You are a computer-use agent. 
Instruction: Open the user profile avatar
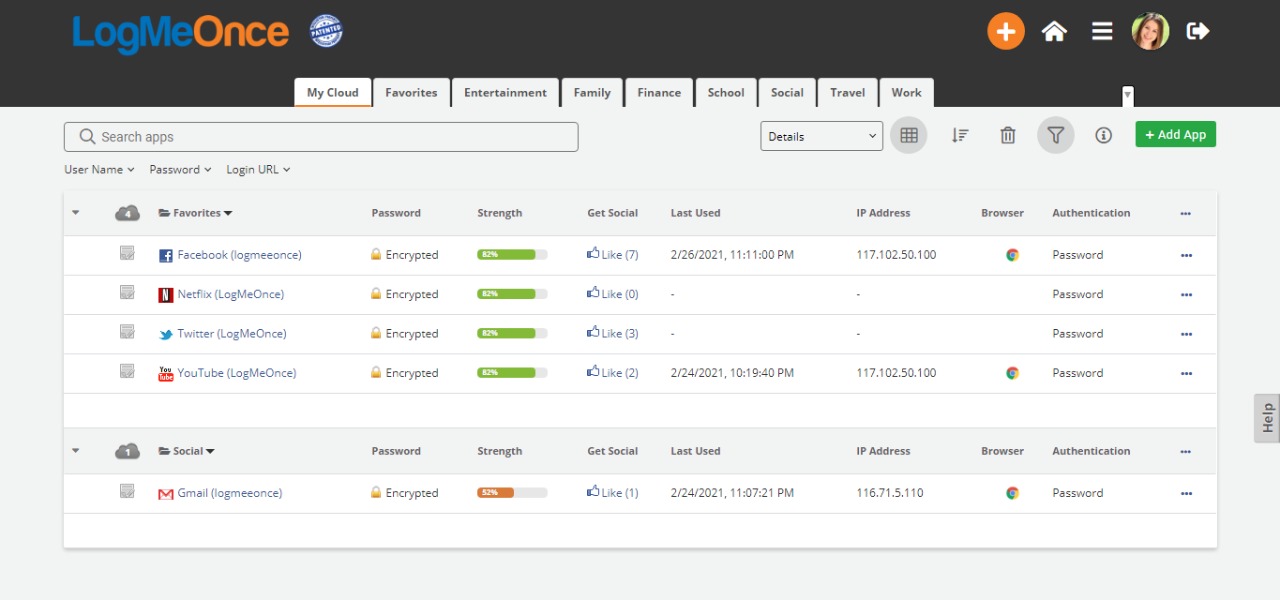tap(1150, 31)
